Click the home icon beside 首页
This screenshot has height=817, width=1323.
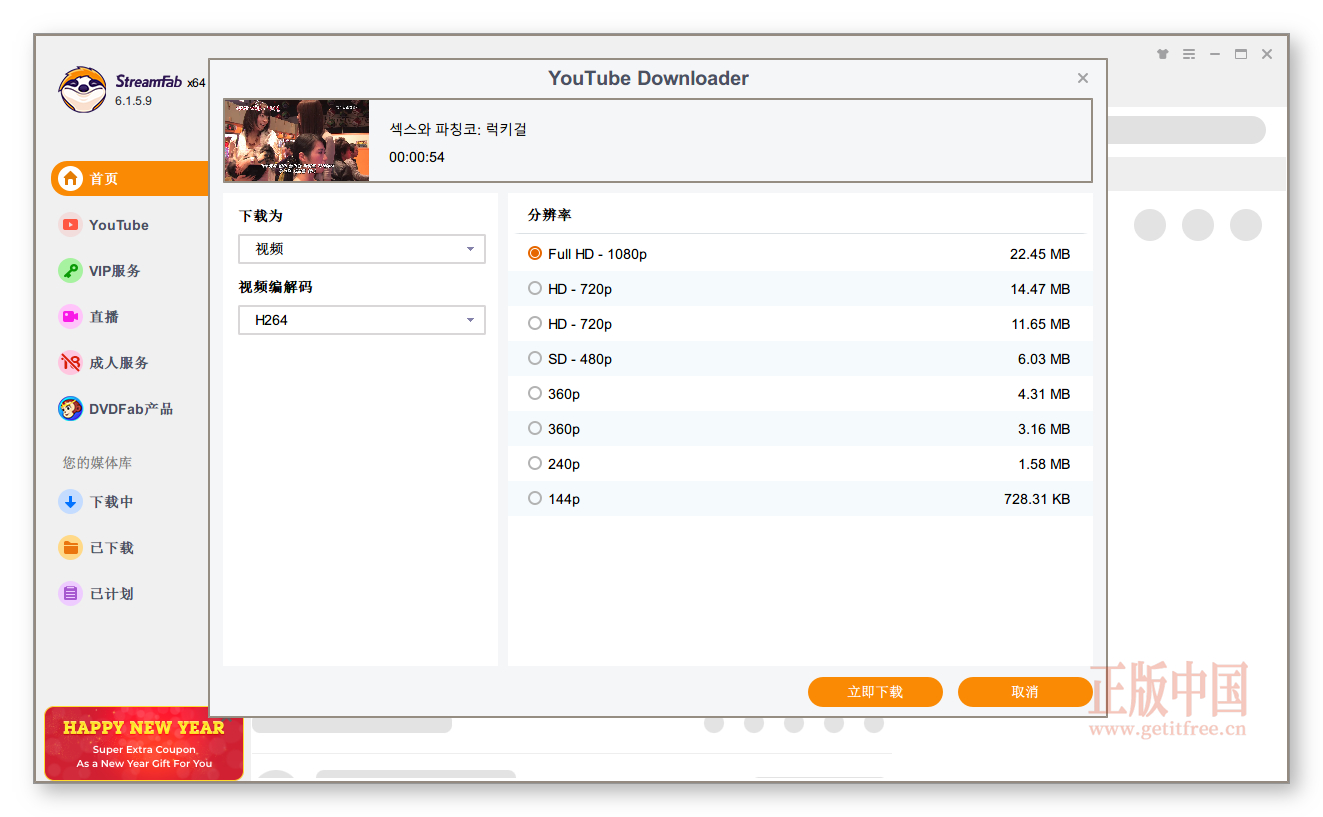pos(70,179)
